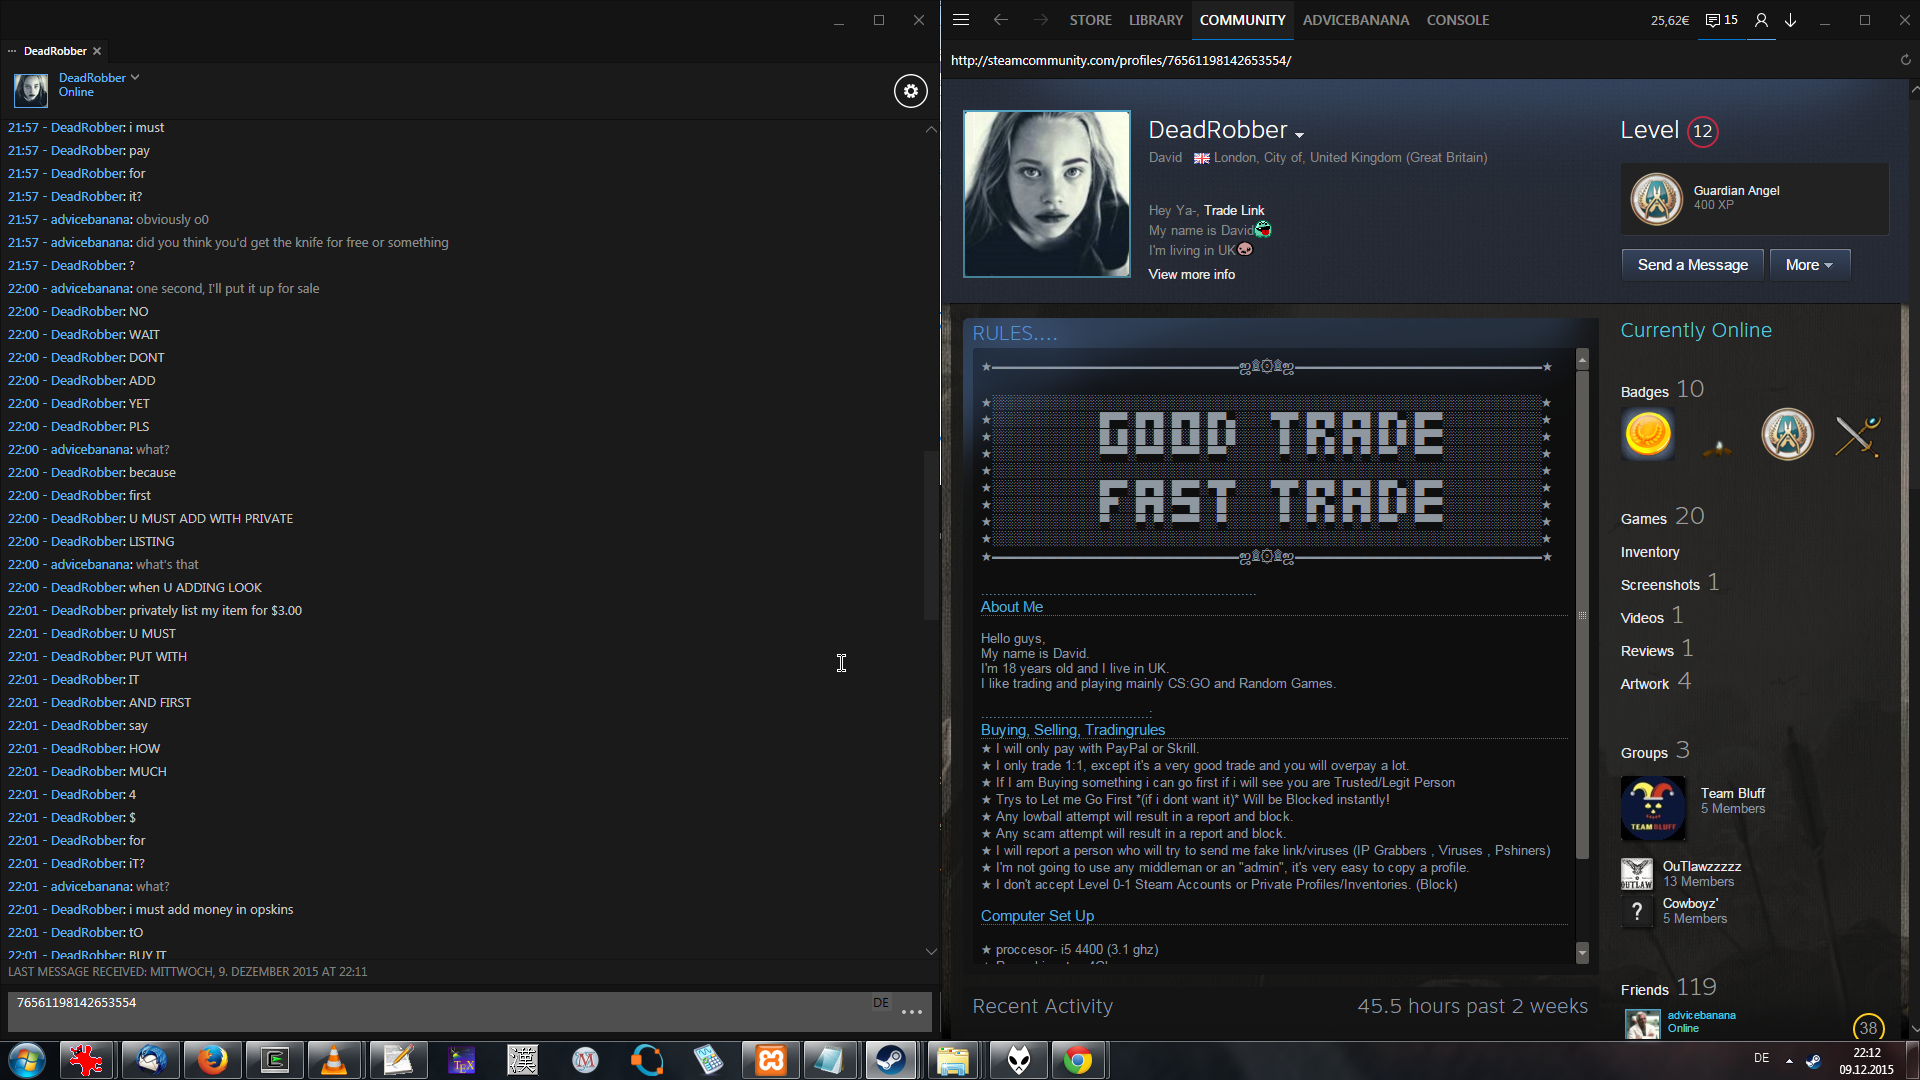Screen dimensions: 1920x1080
Task: Click the chat message input field
Action: 440,1010
